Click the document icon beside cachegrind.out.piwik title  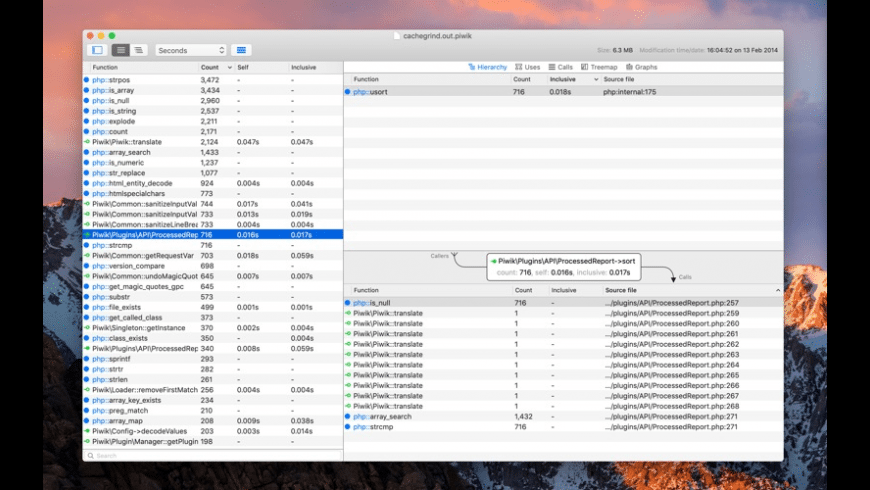[x=396, y=36]
